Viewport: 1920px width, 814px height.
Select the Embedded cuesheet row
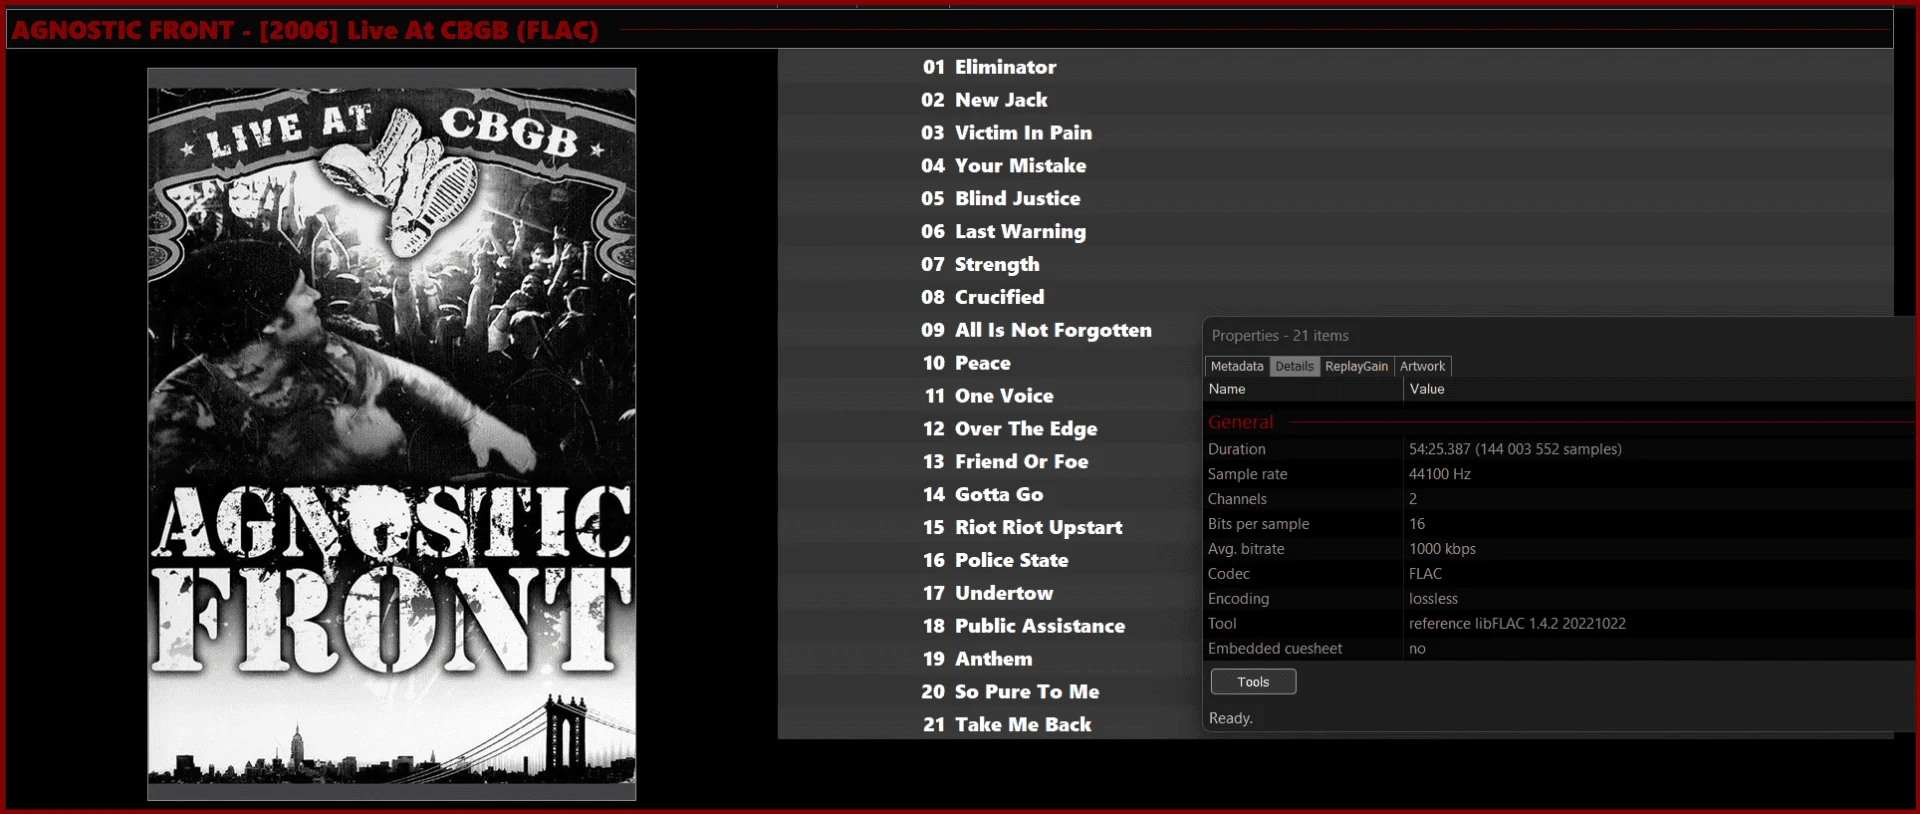click(1560, 649)
